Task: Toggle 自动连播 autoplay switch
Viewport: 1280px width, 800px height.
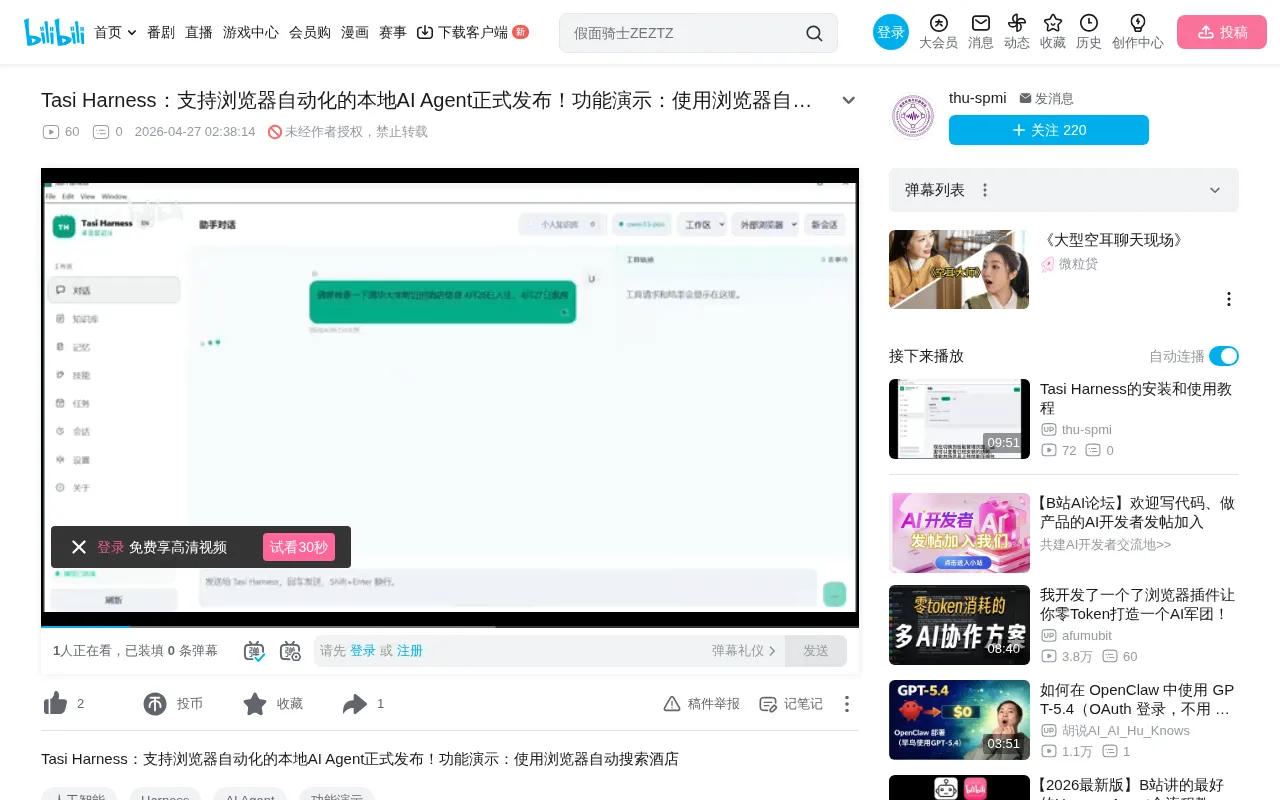Action: 1224,356
